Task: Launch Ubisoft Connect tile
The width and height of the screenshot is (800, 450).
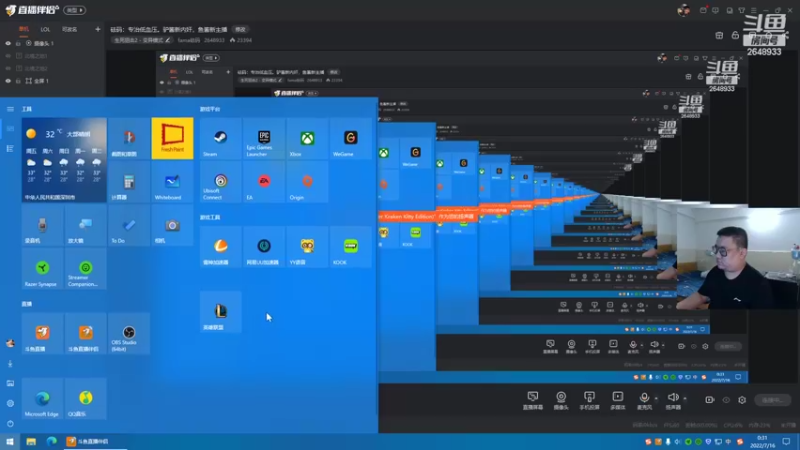Action: tap(220, 182)
